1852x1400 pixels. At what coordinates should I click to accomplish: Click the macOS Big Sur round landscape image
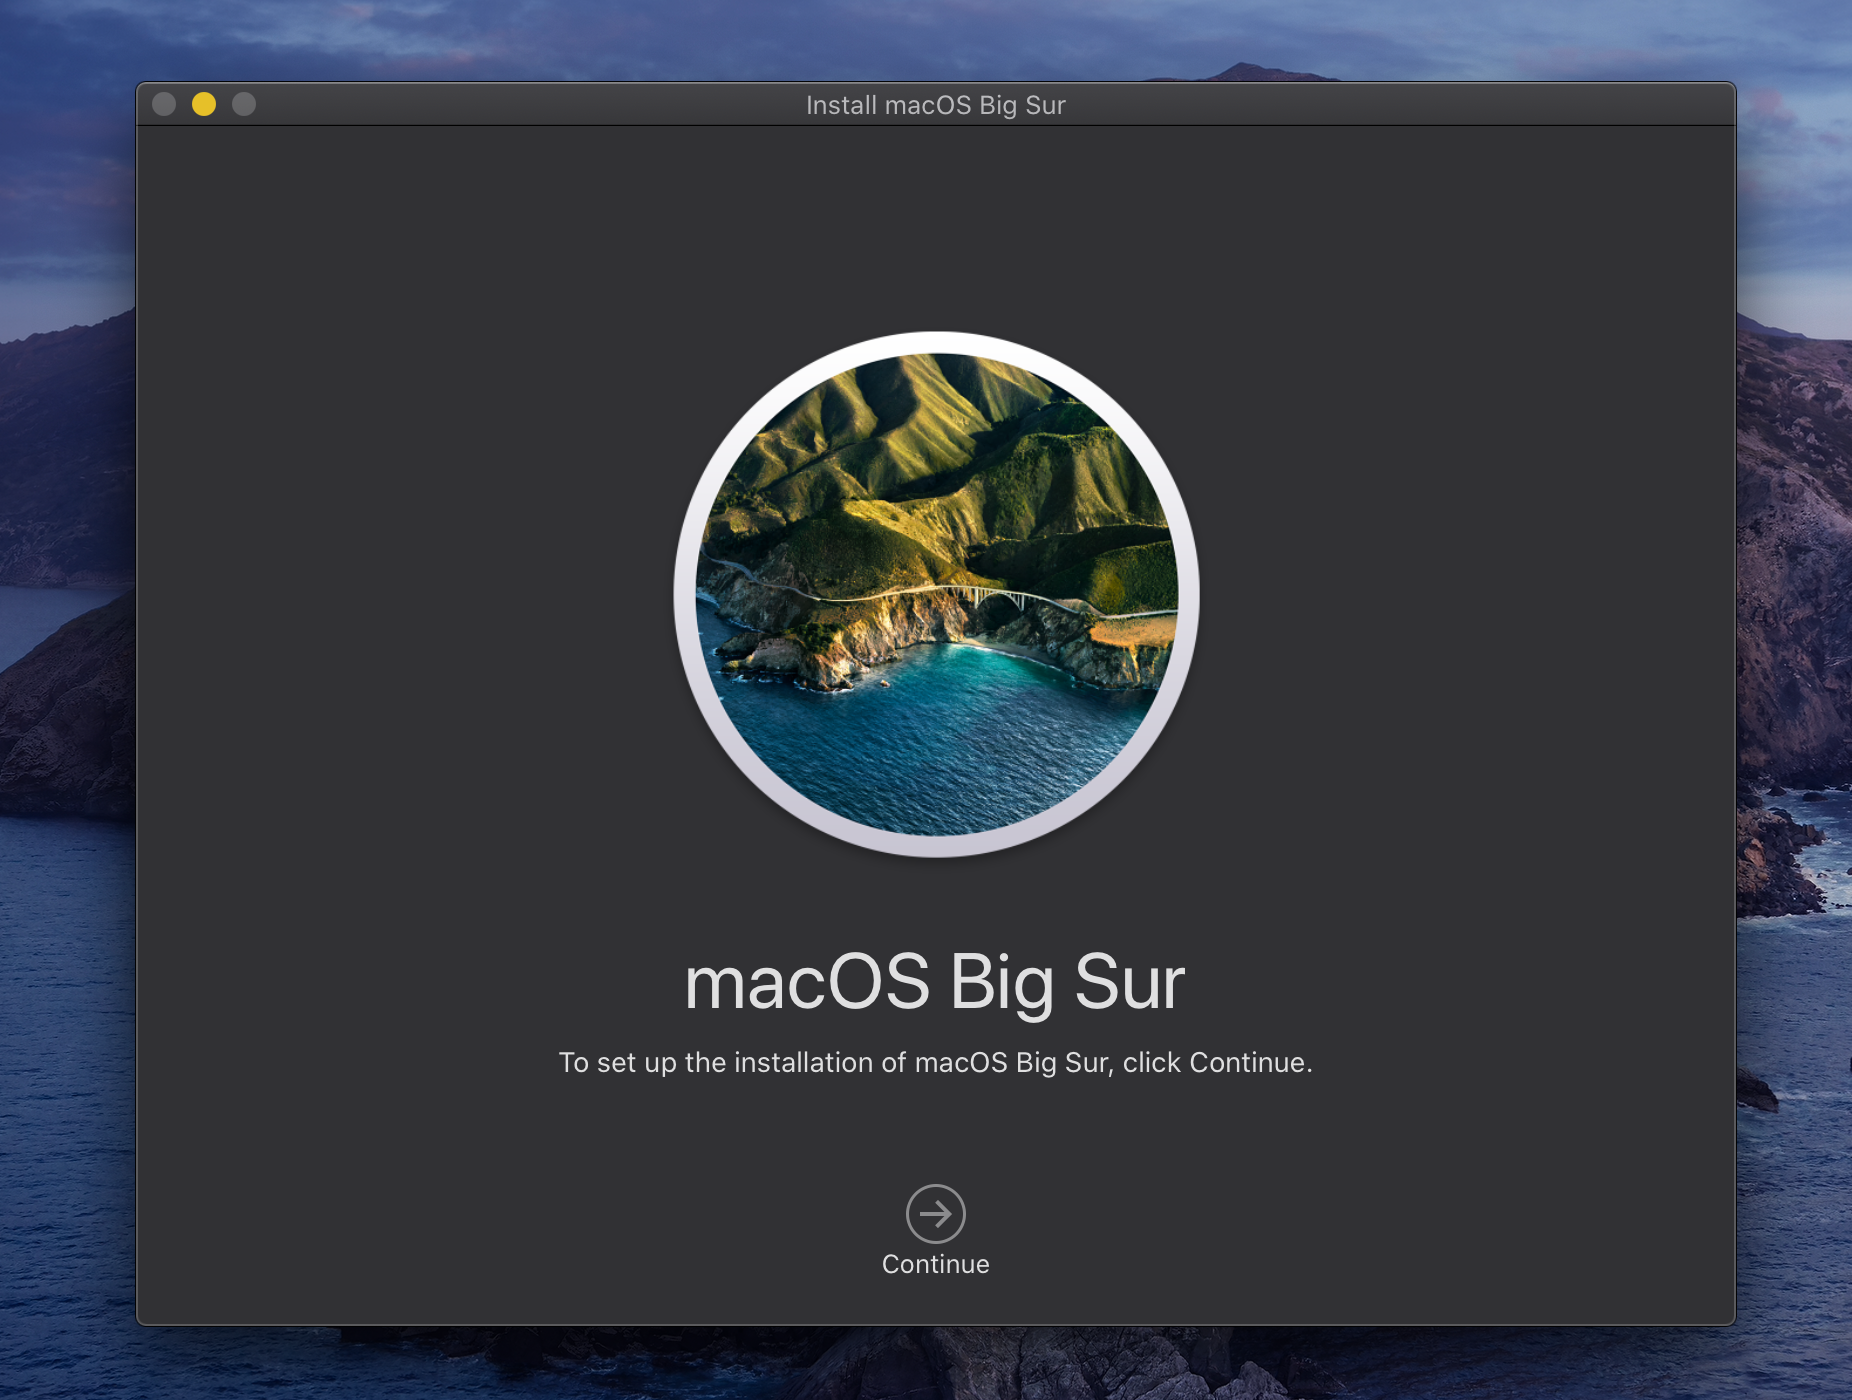(x=936, y=594)
